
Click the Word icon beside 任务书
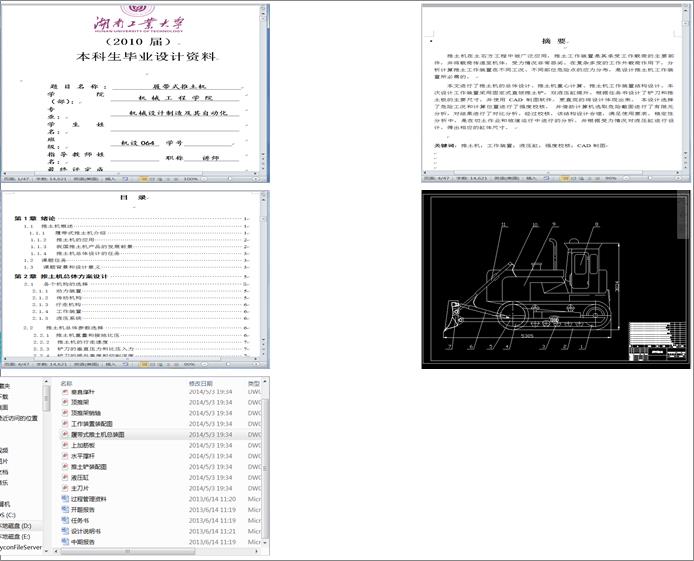tap(65, 520)
